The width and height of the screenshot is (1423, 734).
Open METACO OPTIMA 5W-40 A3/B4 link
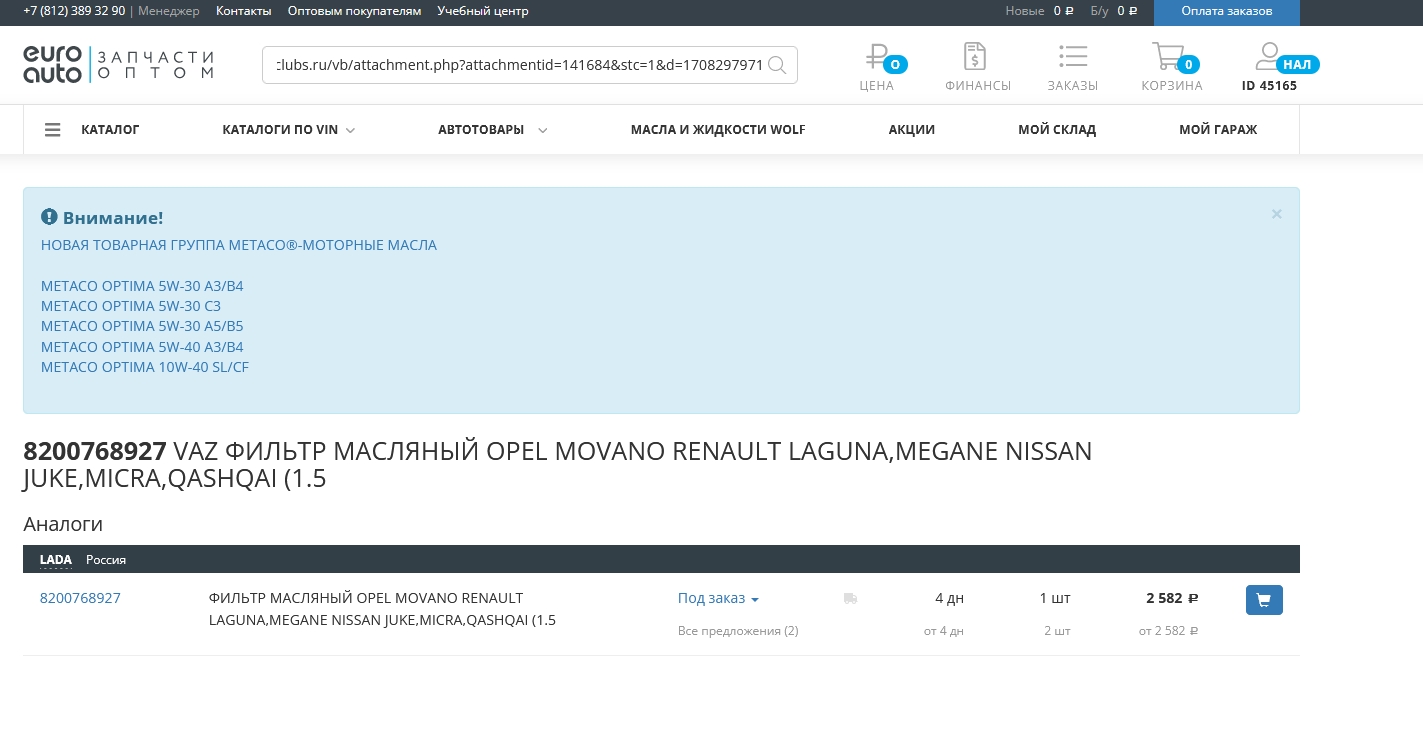coord(142,347)
